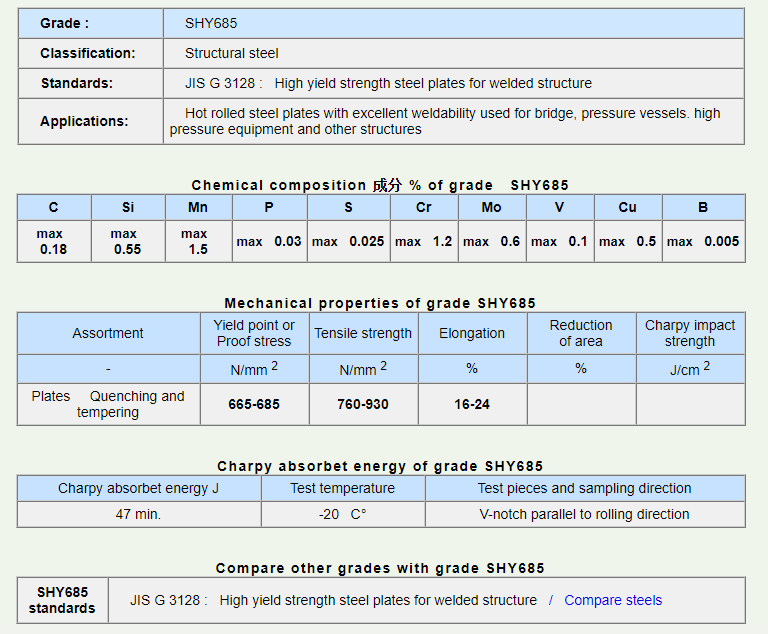Click the 760-930 tensile strength value
The image size is (768, 634).
pyautogui.click(x=363, y=404)
